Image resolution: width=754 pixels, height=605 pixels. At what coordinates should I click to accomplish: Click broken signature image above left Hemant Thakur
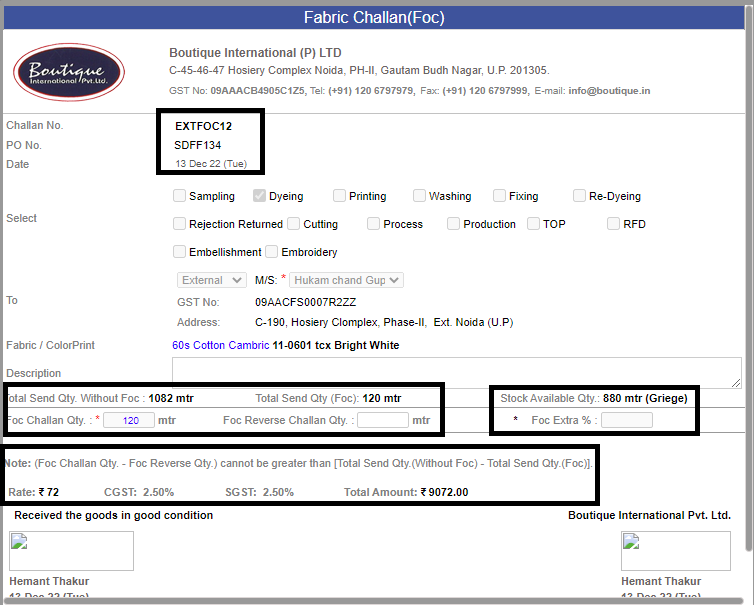(x=71, y=551)
